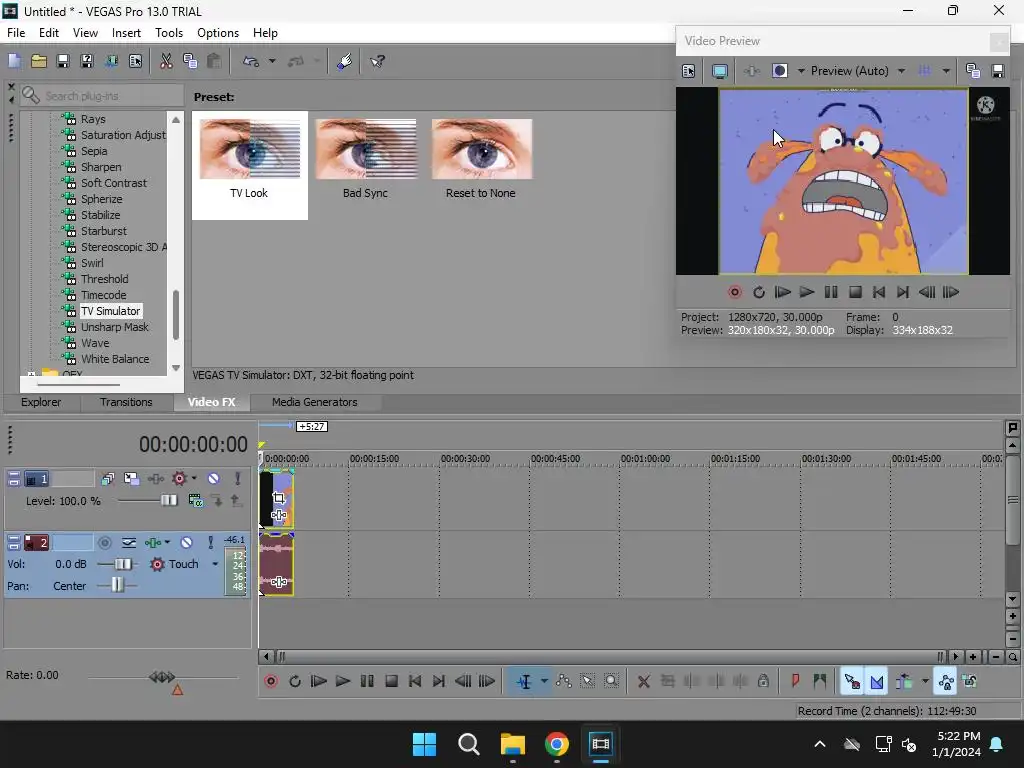Open Chrome from the Windows taskbar

(x=556, y=744)
